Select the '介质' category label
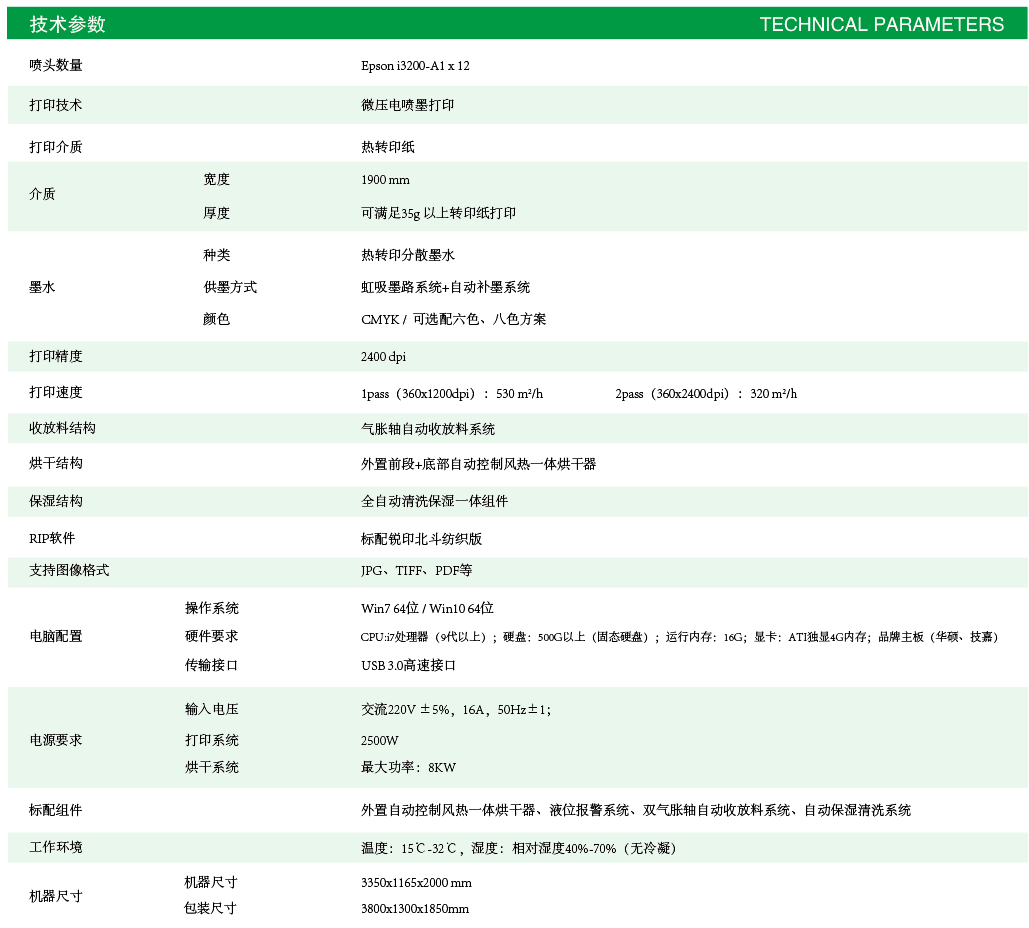 43,194
